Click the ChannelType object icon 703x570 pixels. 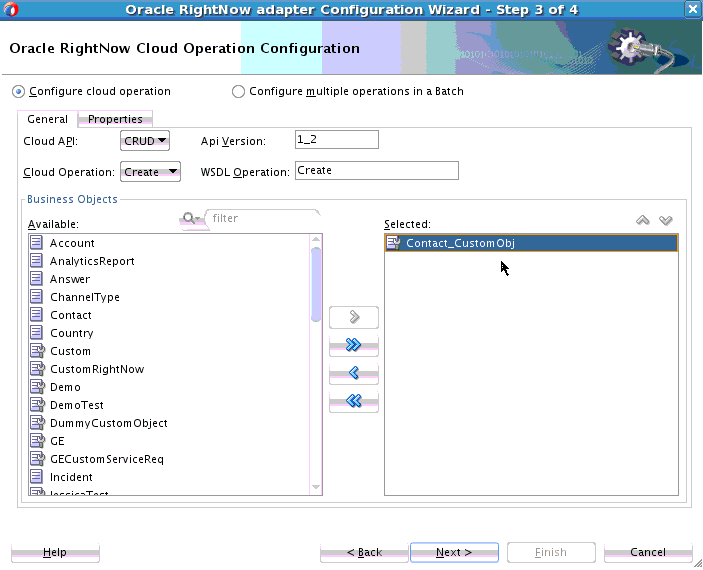pos(36,296)
